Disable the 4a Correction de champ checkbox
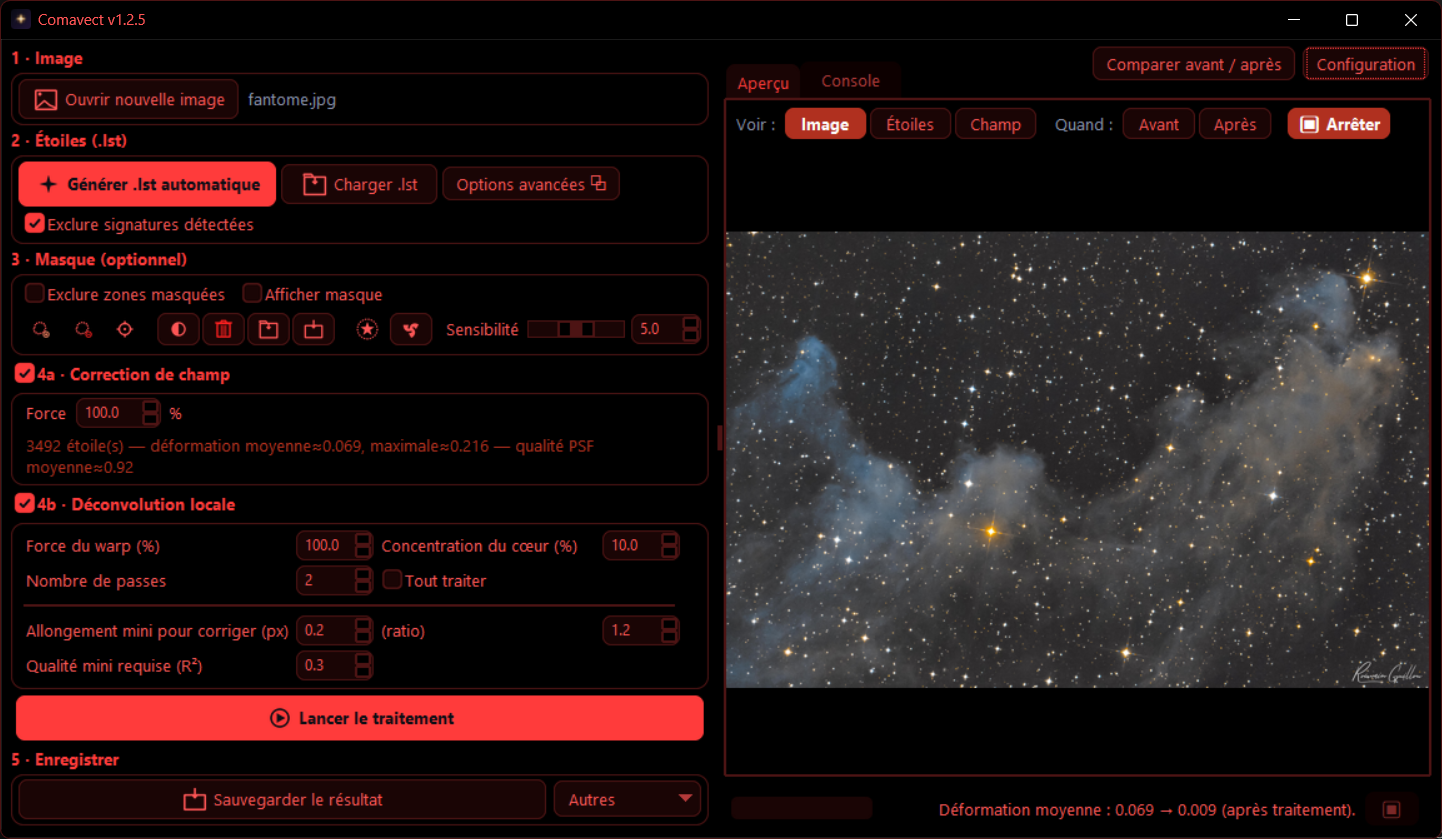This screenshot has width=1442, height=839. 25,374
